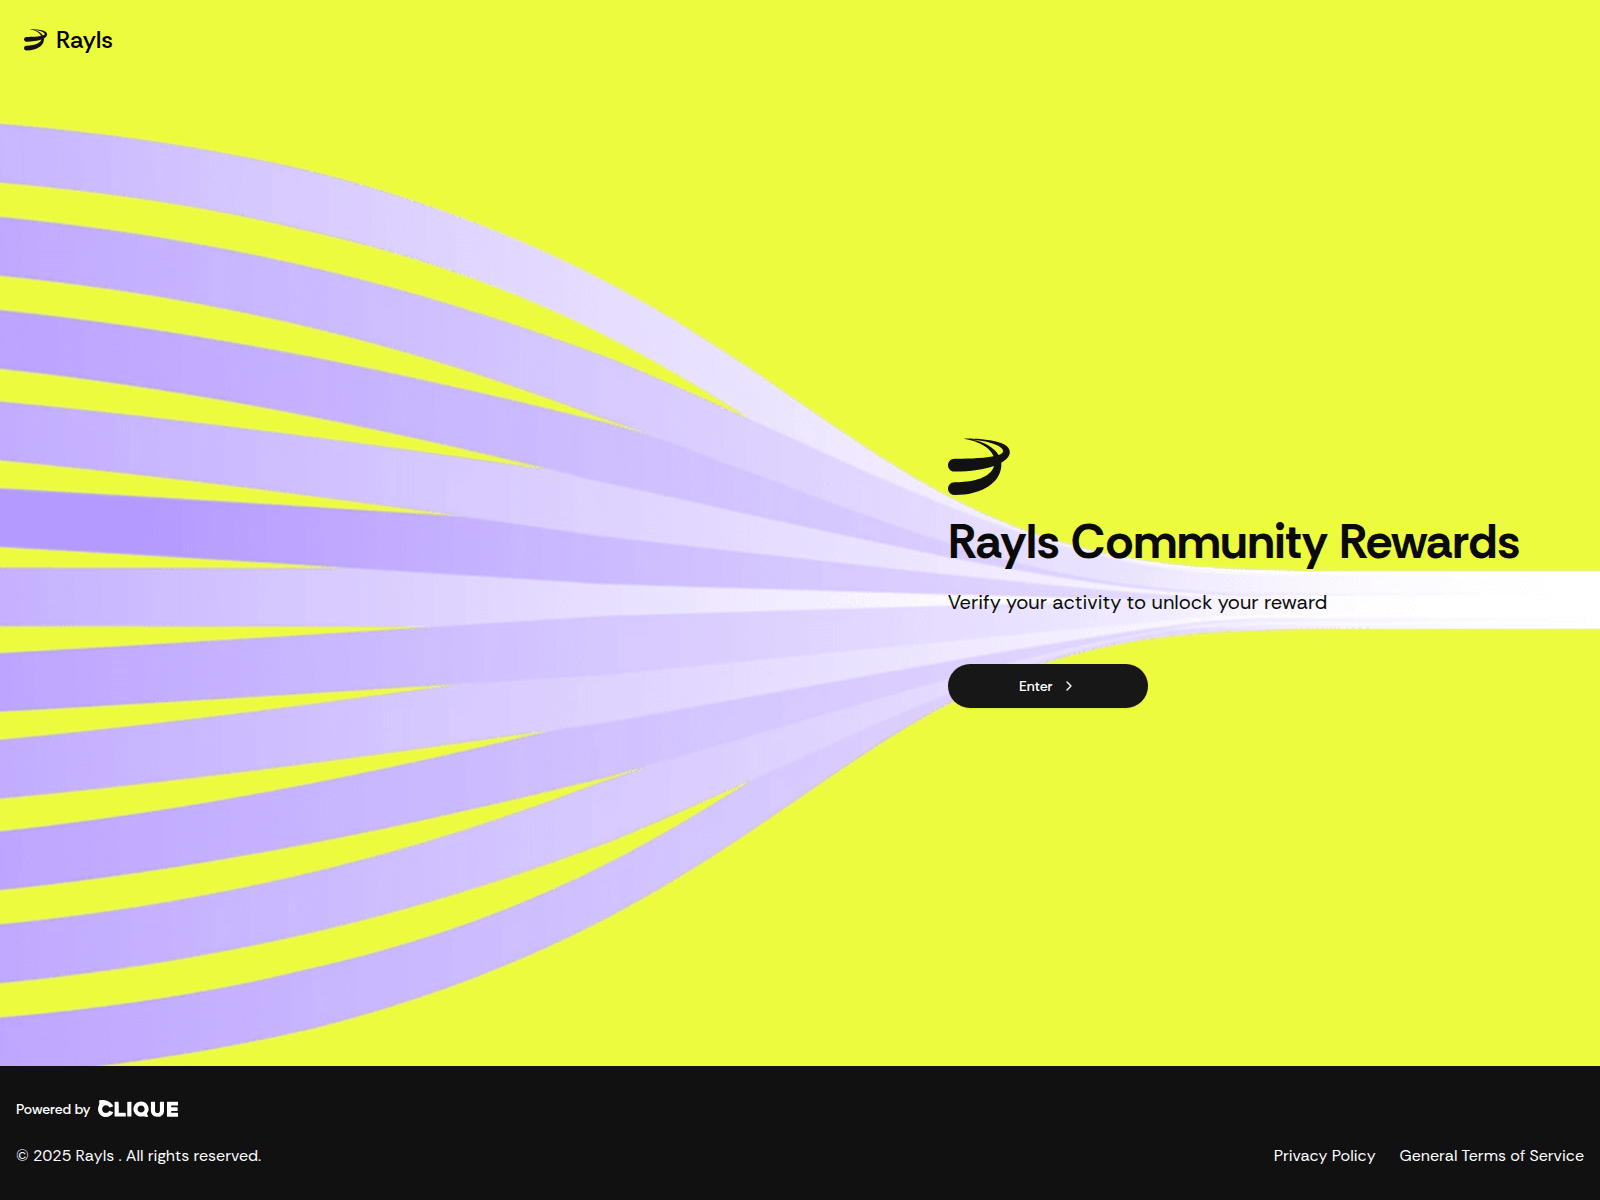Open the Privacy Policy link
The image size is (1600, 1200).
click(1324, 1156)
